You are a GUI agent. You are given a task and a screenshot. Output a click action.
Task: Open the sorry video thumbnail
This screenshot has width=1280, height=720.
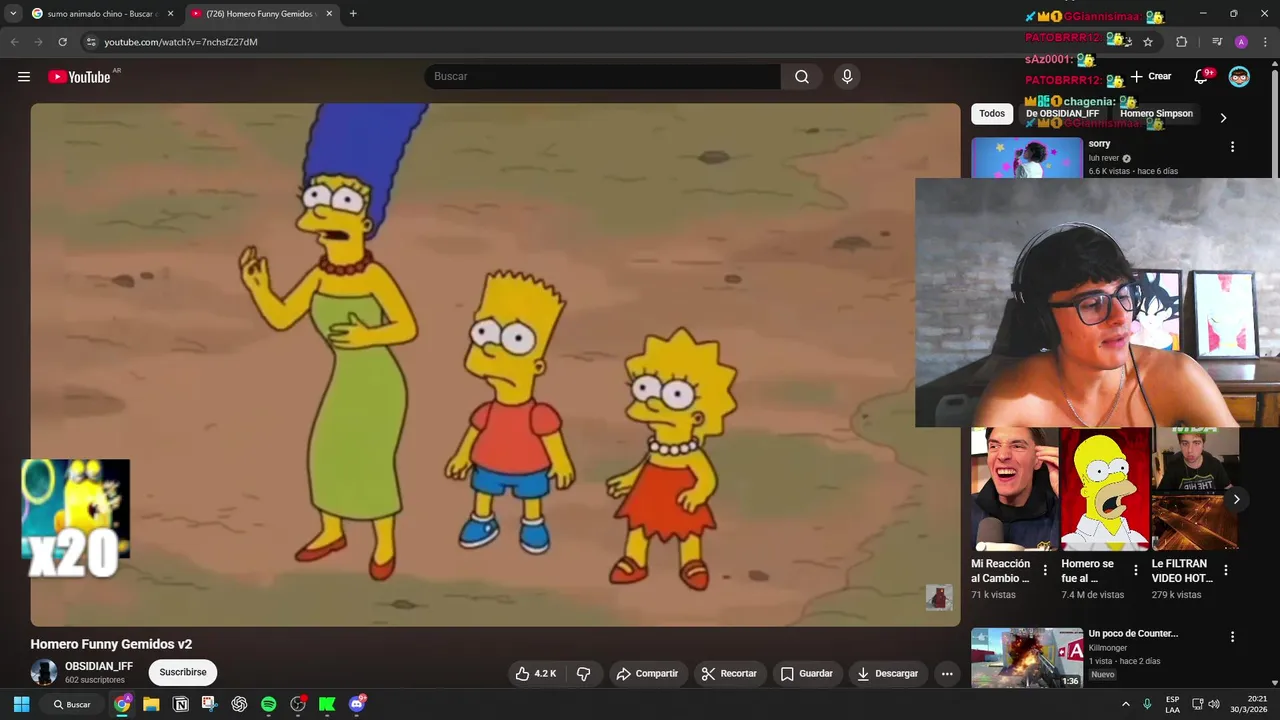click(1027, 158)
